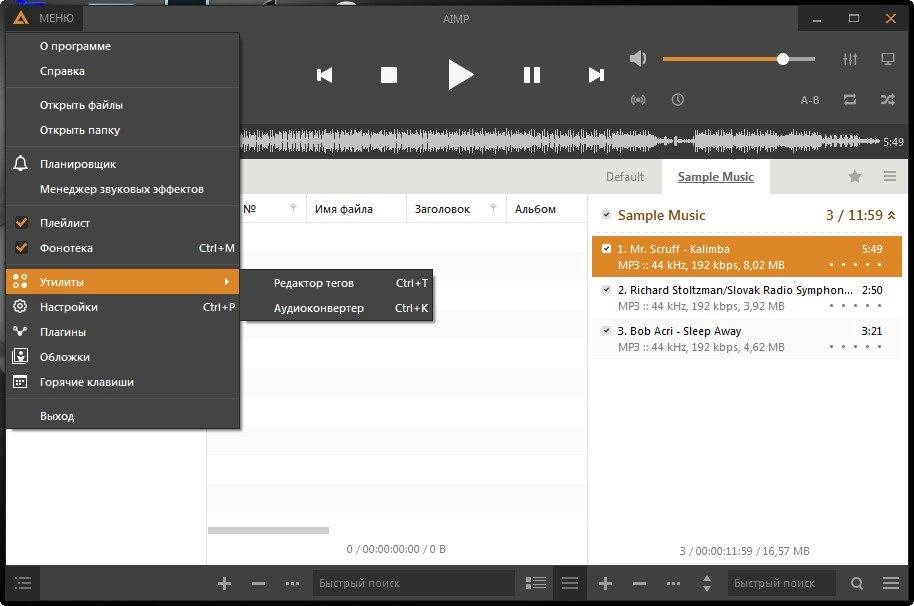Skip to the next track
The image size is (914, 606).
pyautogui.click(x=596, y=75)
